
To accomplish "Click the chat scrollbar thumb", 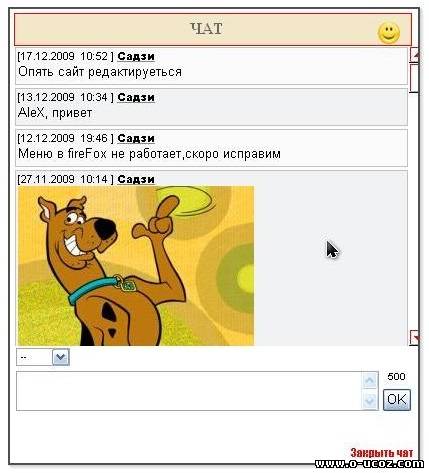I will click(x=414, y=78).
